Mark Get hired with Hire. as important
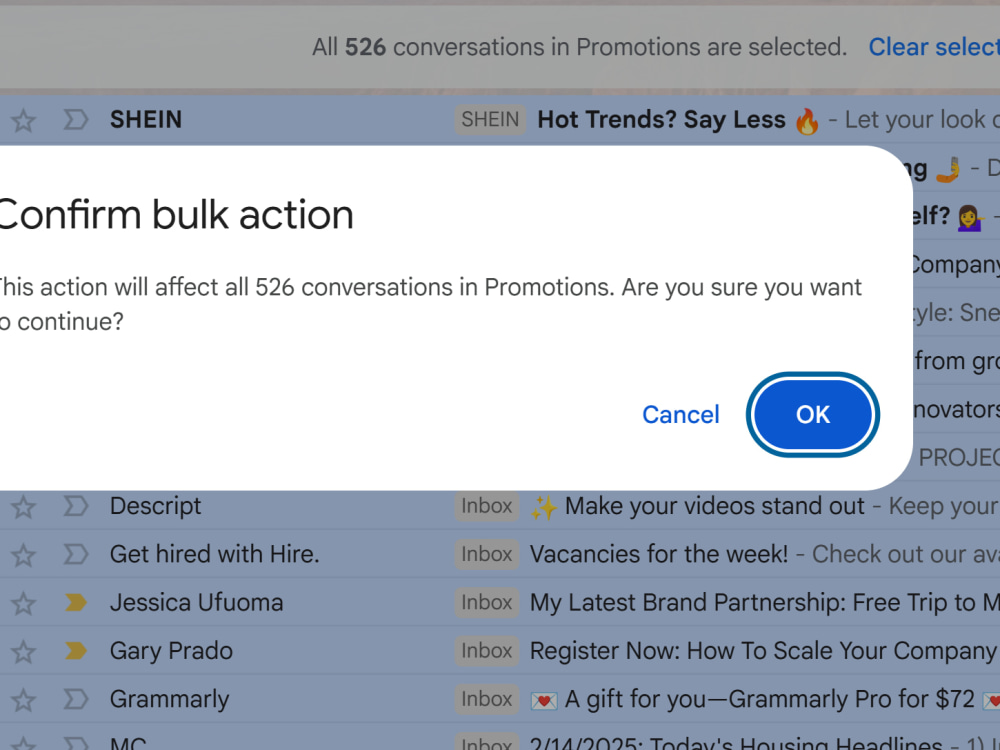 click(75, 554)
